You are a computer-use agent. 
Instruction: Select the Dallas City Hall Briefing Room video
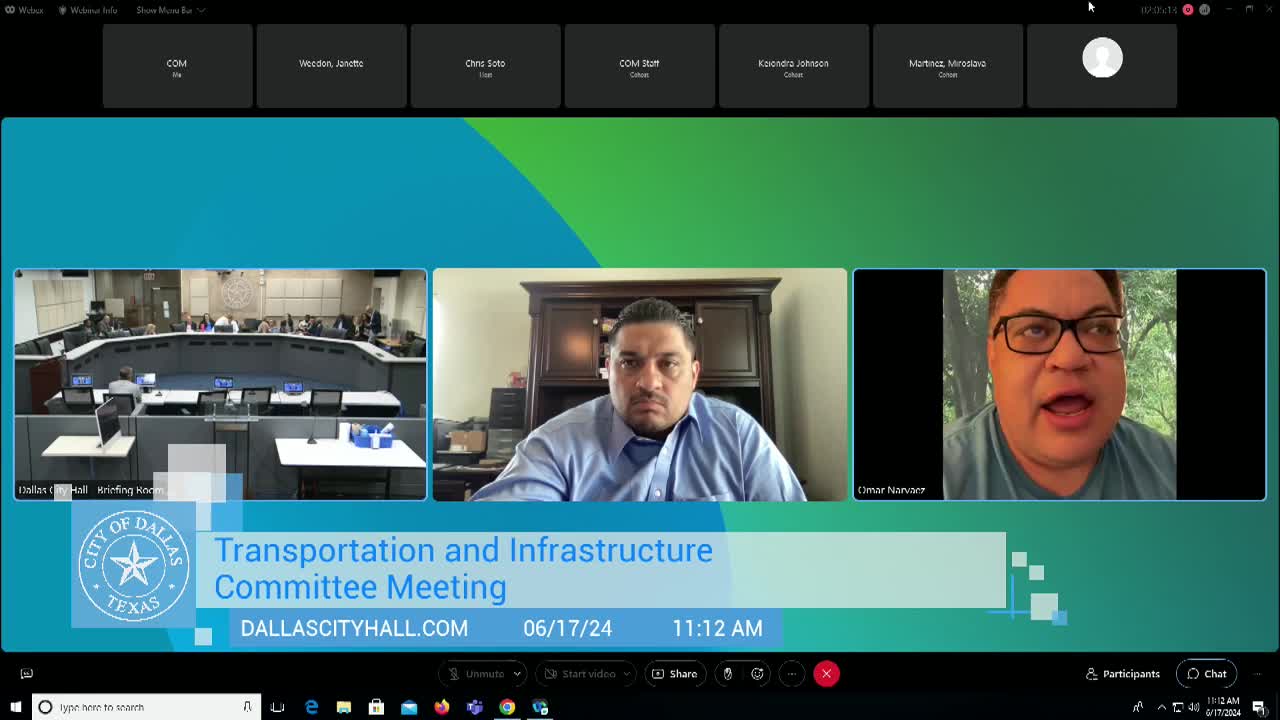220,384
